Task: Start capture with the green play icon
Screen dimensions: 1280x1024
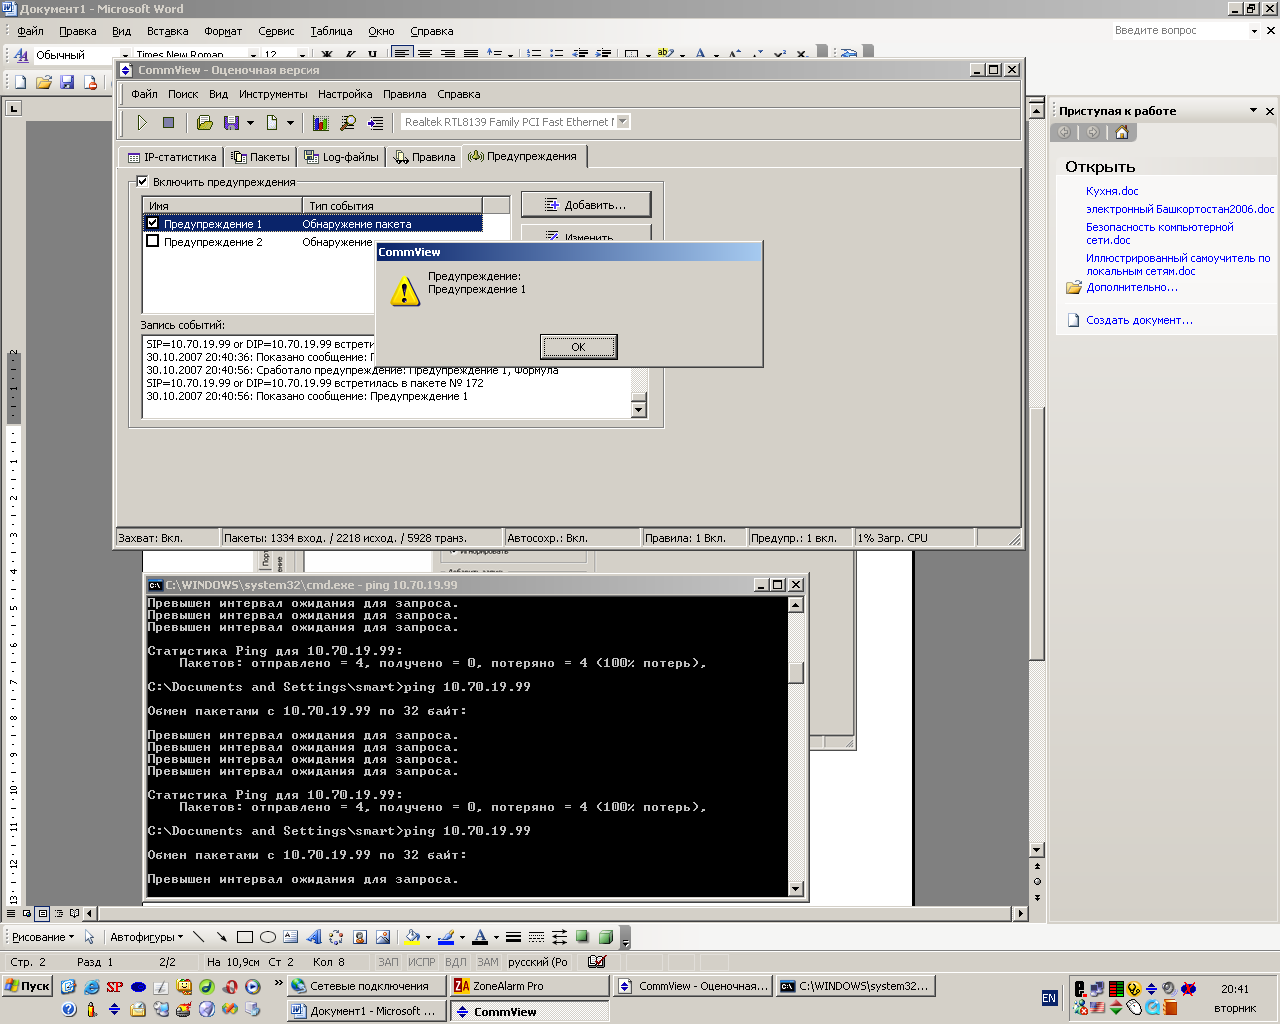Action: coord(142,123)
